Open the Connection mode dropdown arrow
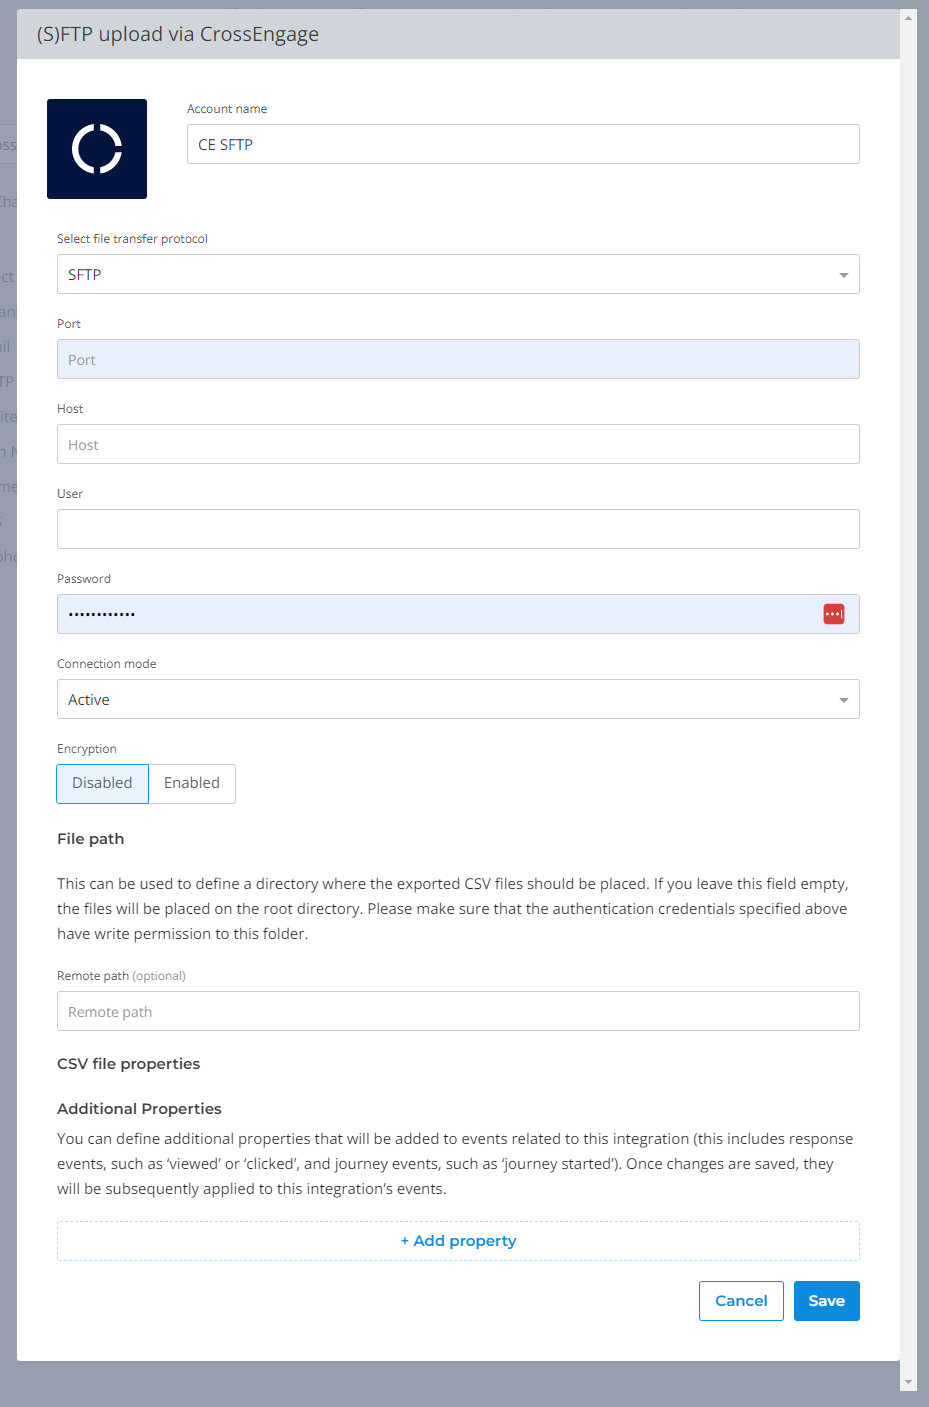929x1407 pixels. (843, 700)
